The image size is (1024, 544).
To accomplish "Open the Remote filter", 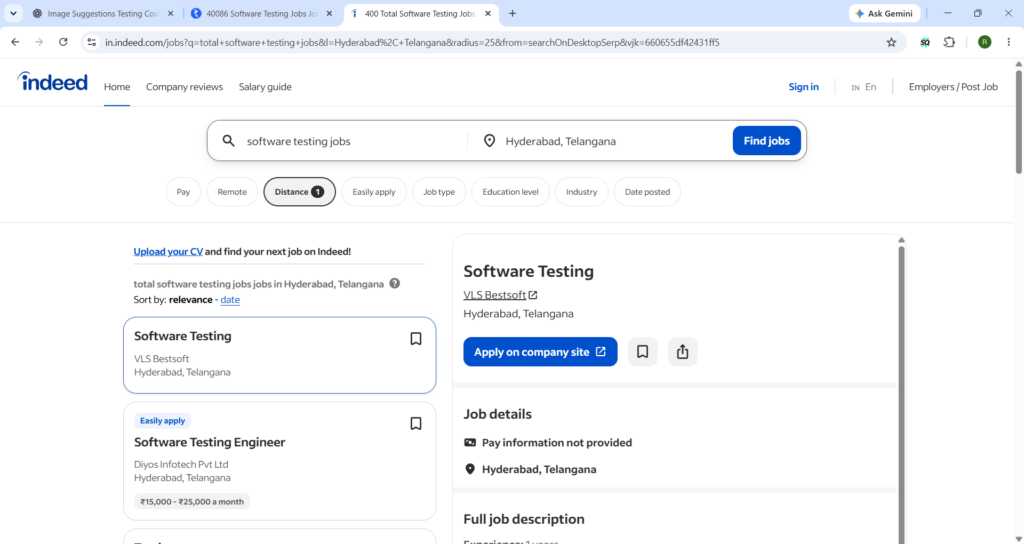I will click(232, 192).
